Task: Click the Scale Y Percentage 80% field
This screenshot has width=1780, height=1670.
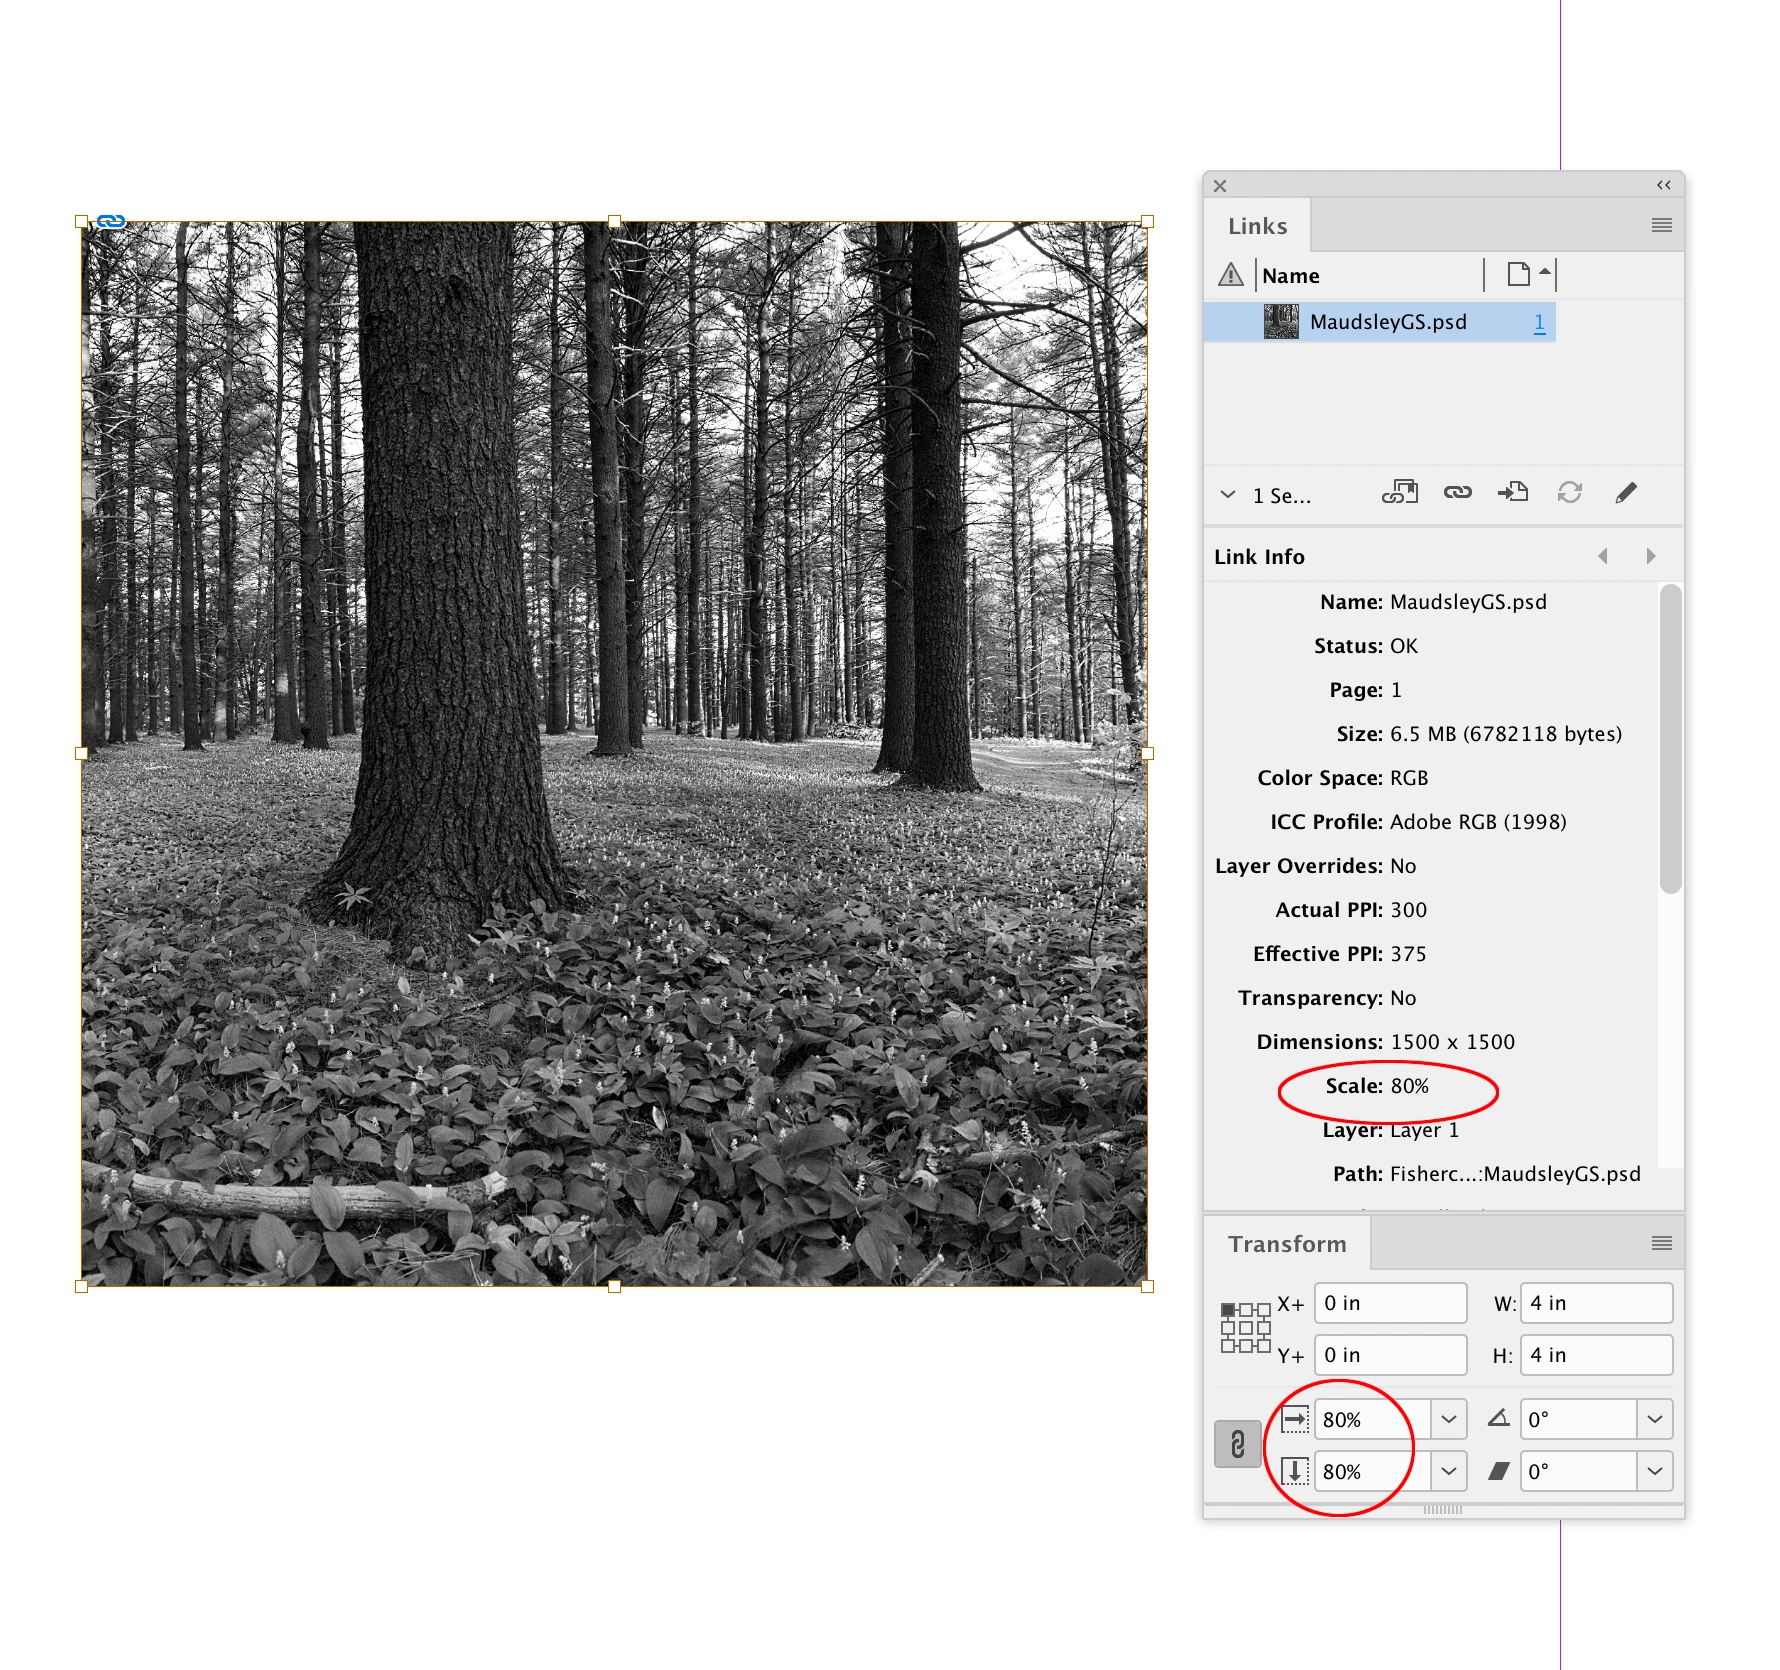Action: click(x=1372, y=1471)
